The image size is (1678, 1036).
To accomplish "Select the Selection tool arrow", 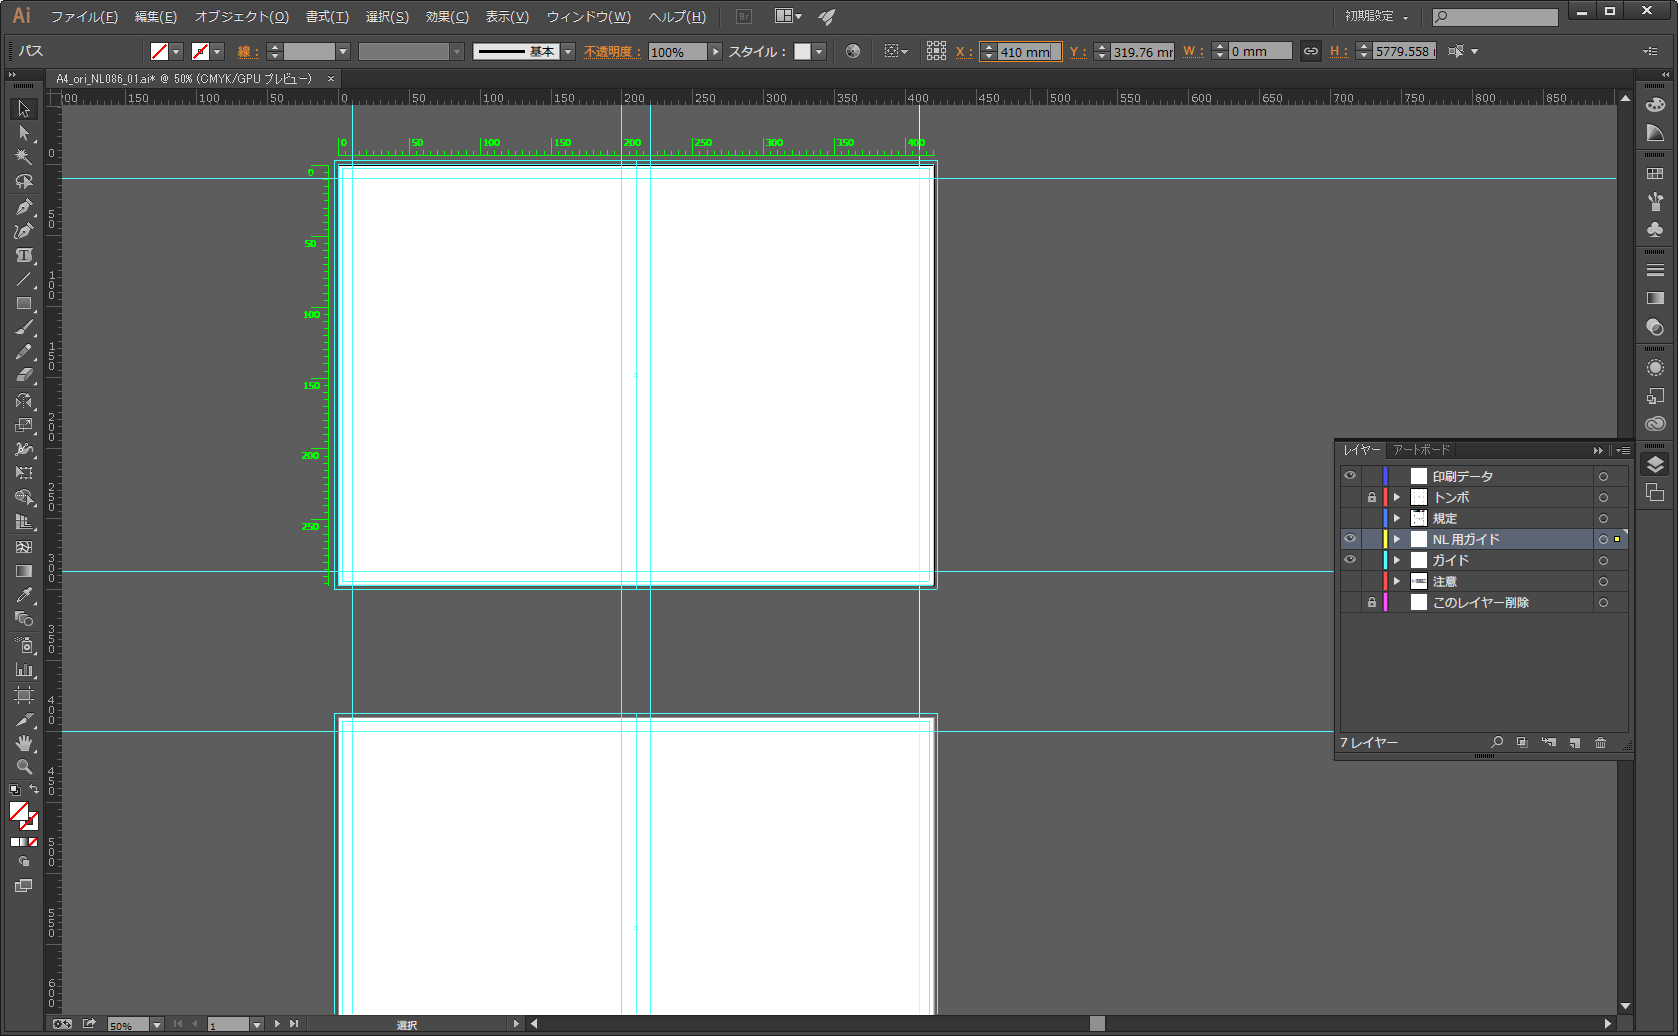I will click(24, 109).
